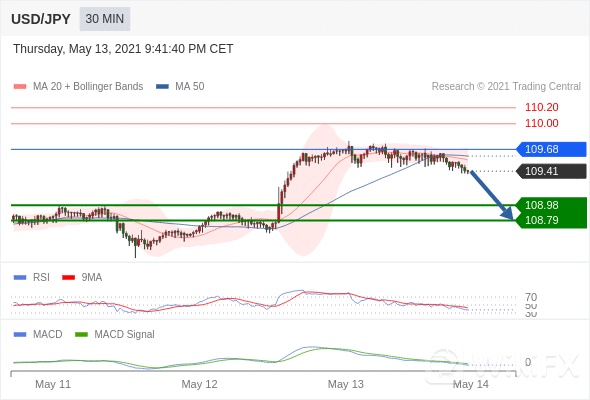590x400 pixels.
Task: Toggle the RSI legend marker
Action: (20, 278)
